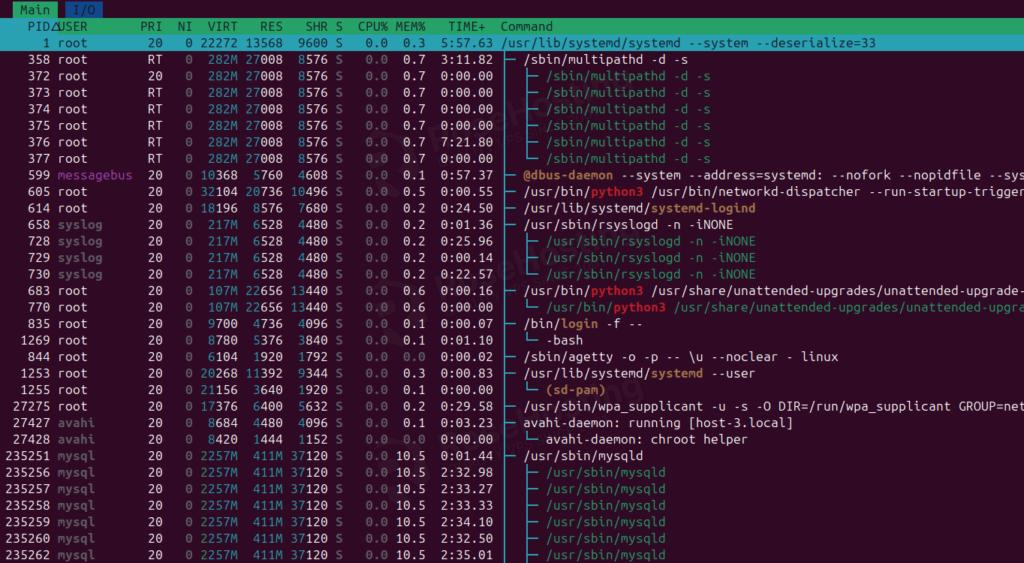1024x563 pixels.
Task: Click PID 605 in the list
Action: 39,191
